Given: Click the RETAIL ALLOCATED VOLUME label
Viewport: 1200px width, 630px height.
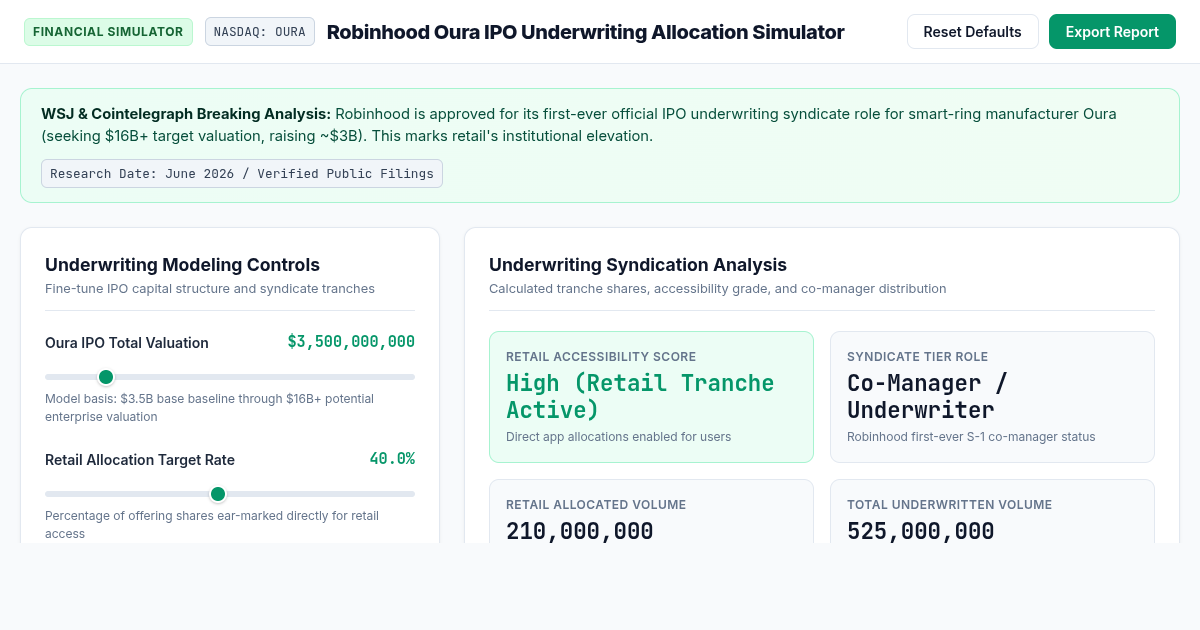Looking at the screenshot, I should click(x=596, y=505).
